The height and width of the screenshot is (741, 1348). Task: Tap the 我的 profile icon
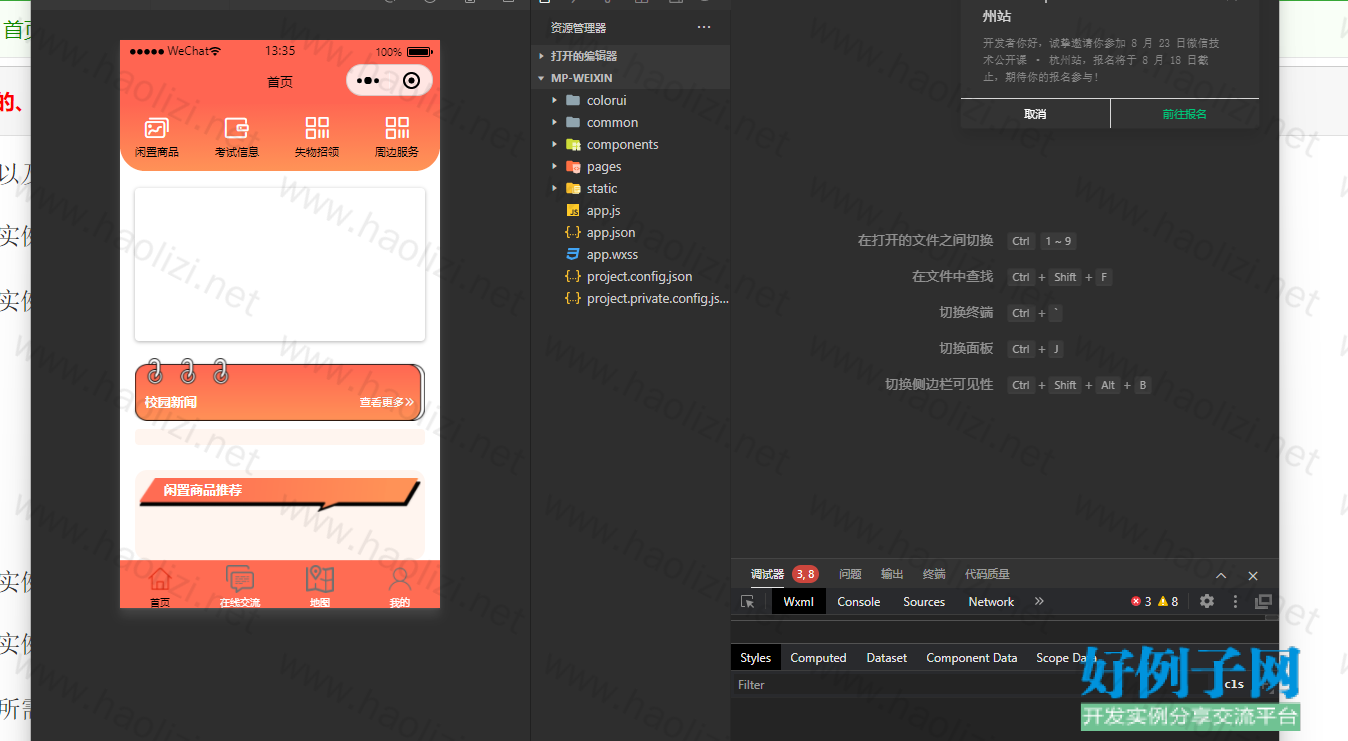tap(400, 580)
